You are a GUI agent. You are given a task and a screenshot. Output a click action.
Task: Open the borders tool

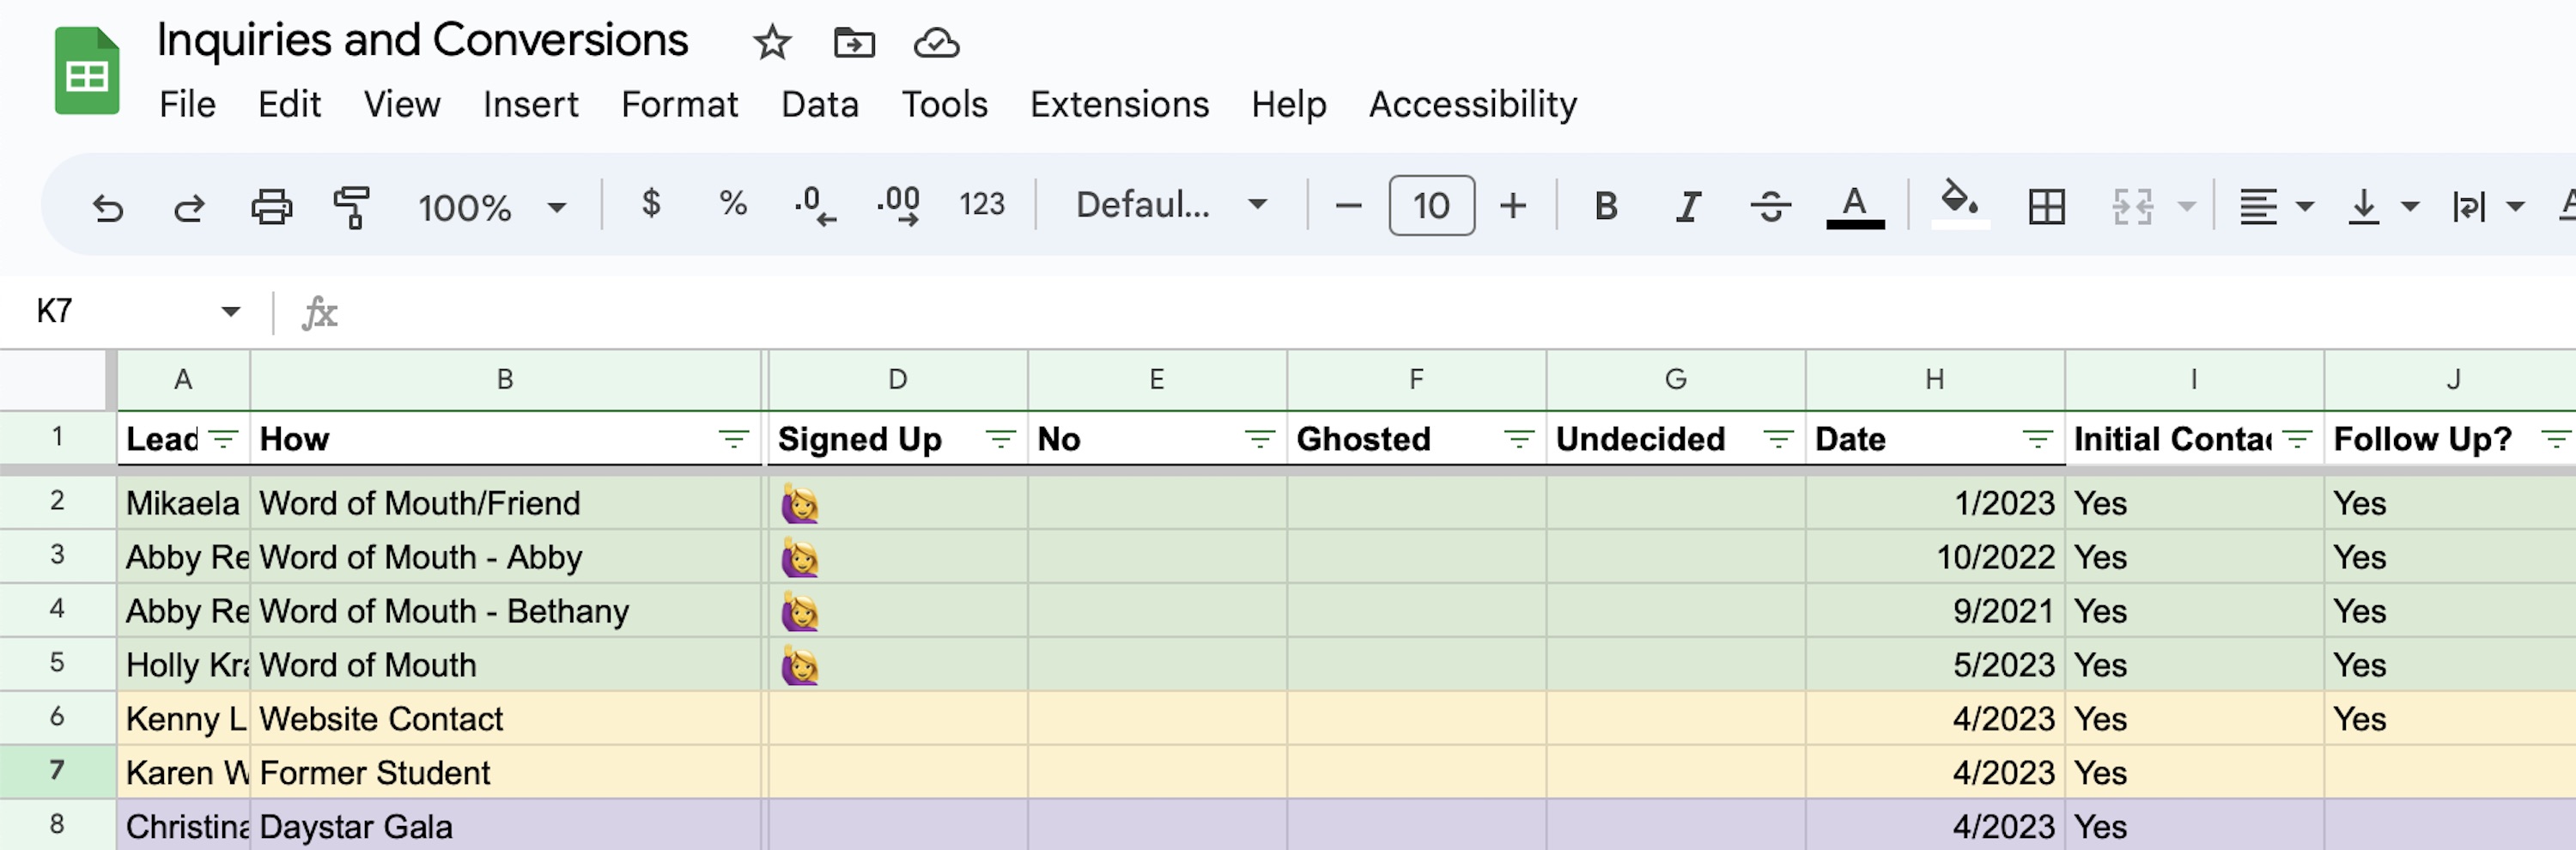click(2046, 207)
